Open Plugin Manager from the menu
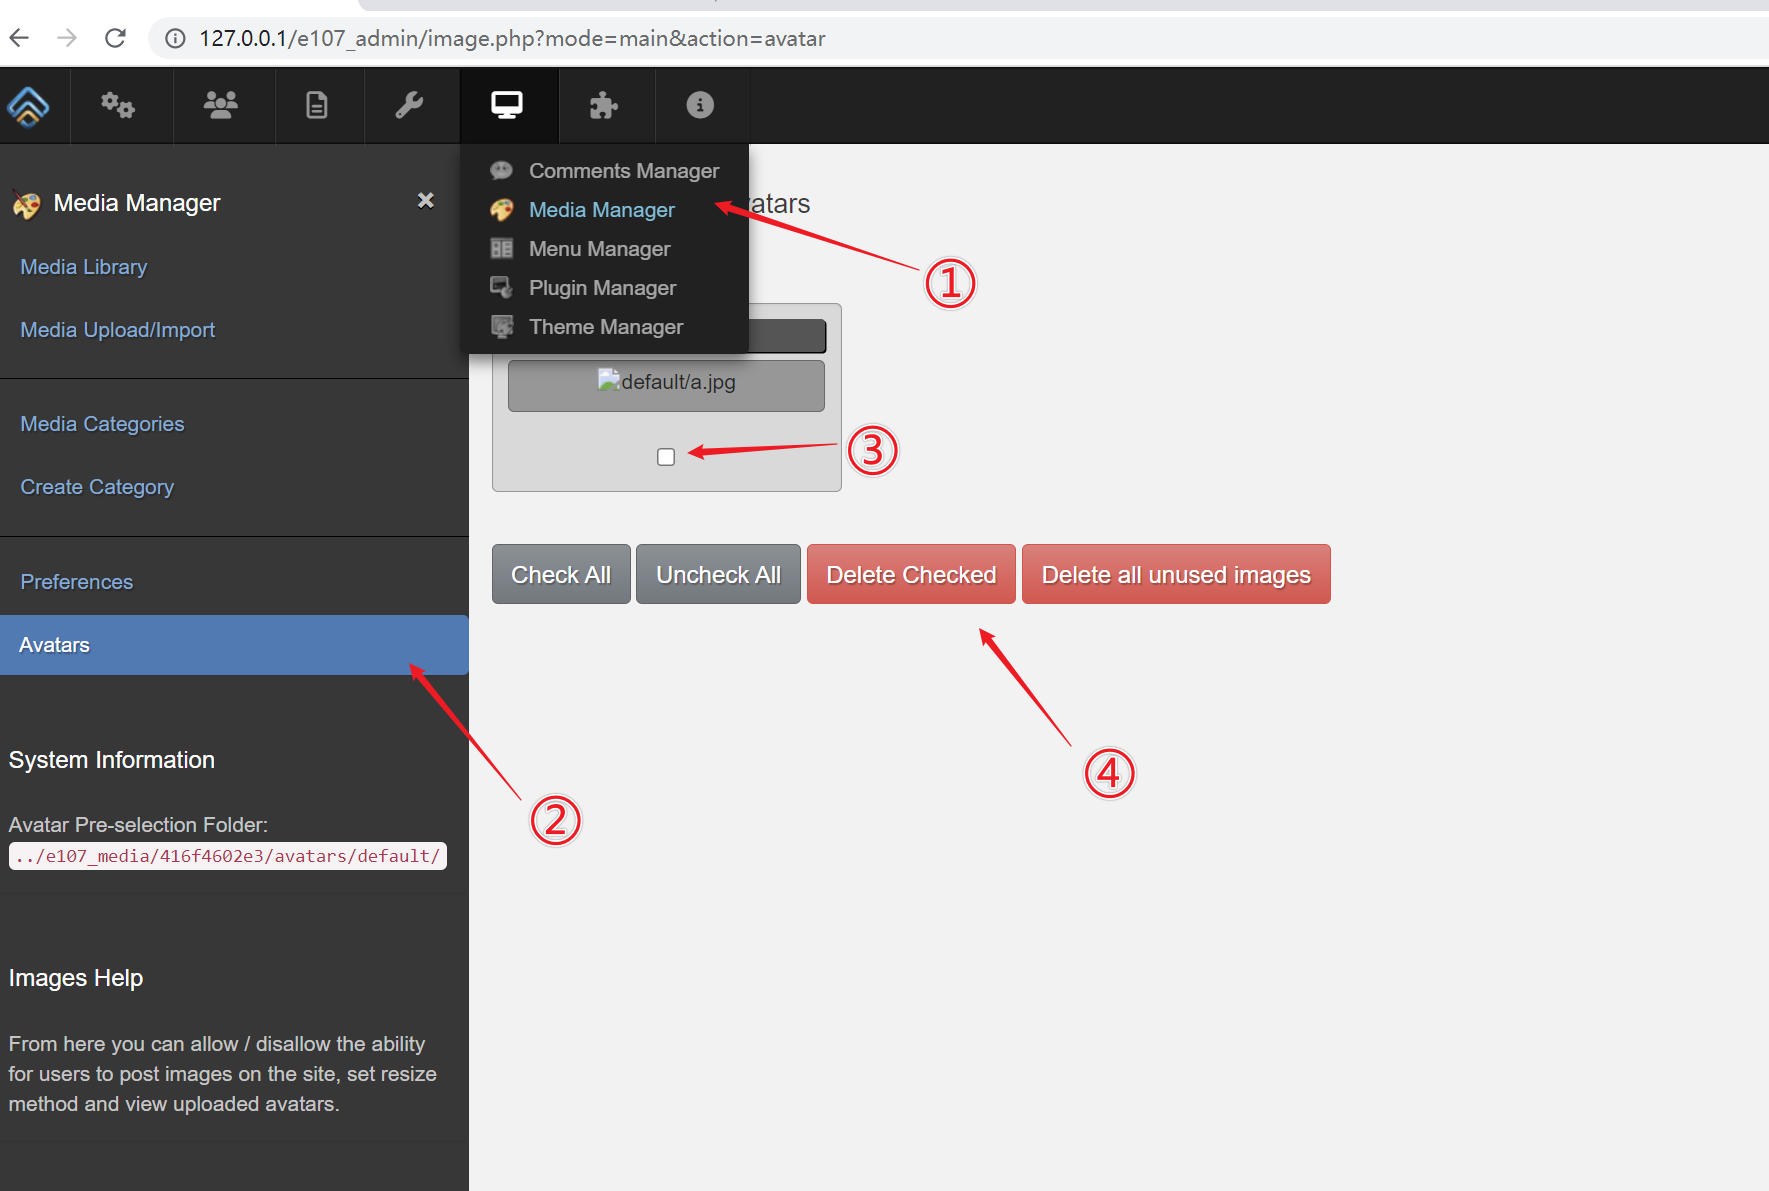The height and width of the screenshot is (1191, 1769). pyautogui.click(x=602, y=288)
